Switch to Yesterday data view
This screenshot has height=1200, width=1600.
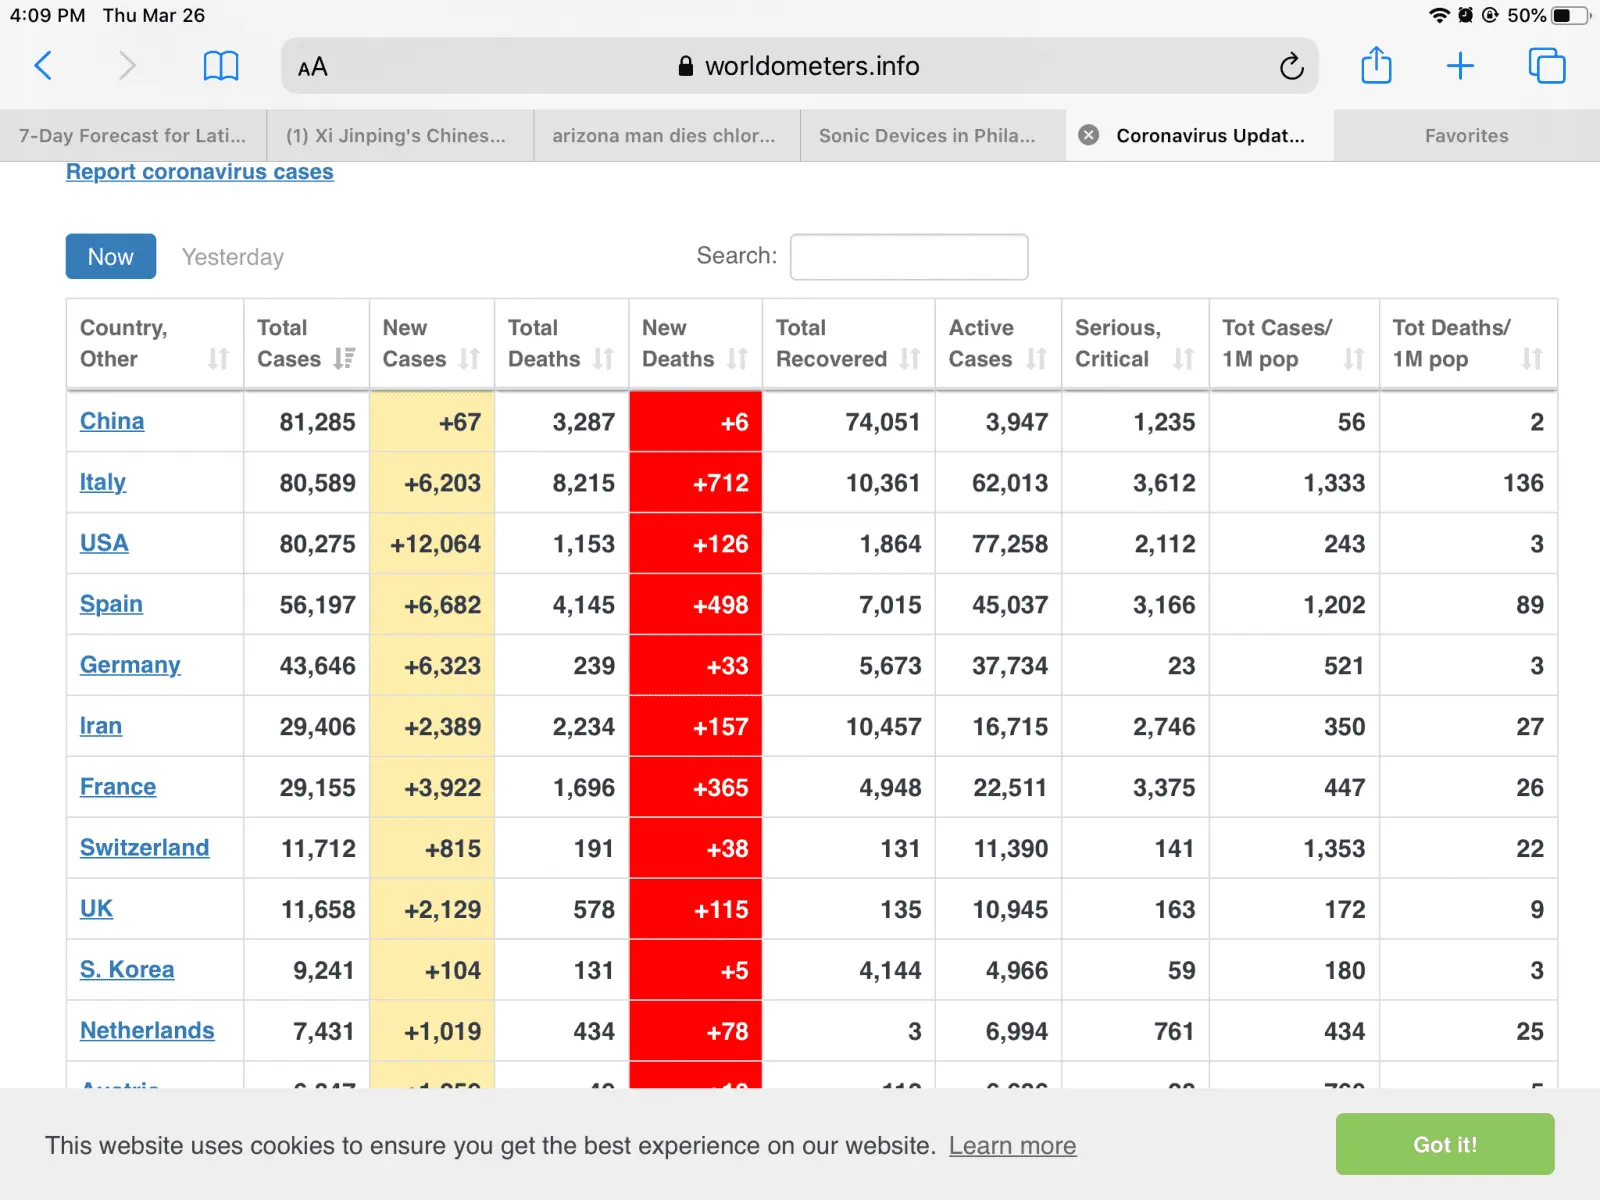click(x=233, y=257)
